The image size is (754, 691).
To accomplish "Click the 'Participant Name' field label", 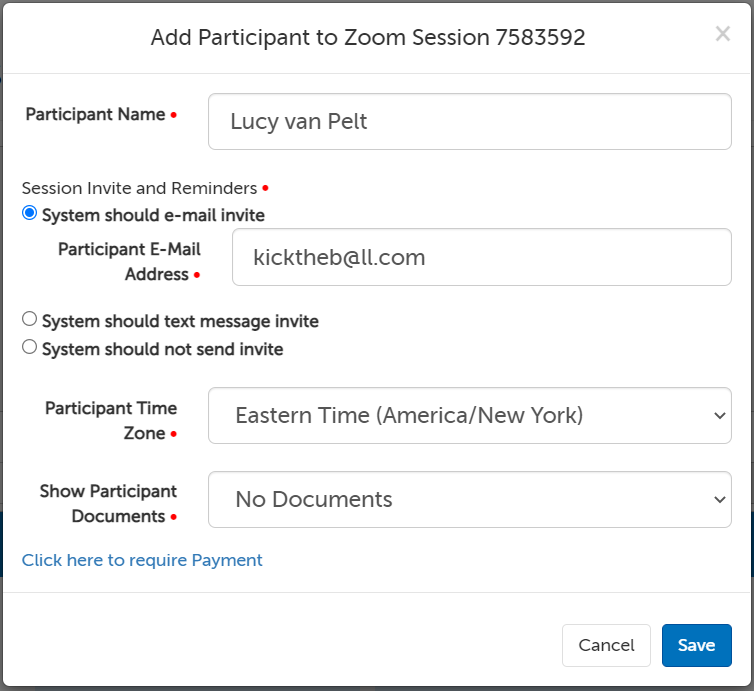I will coord(95,115).
